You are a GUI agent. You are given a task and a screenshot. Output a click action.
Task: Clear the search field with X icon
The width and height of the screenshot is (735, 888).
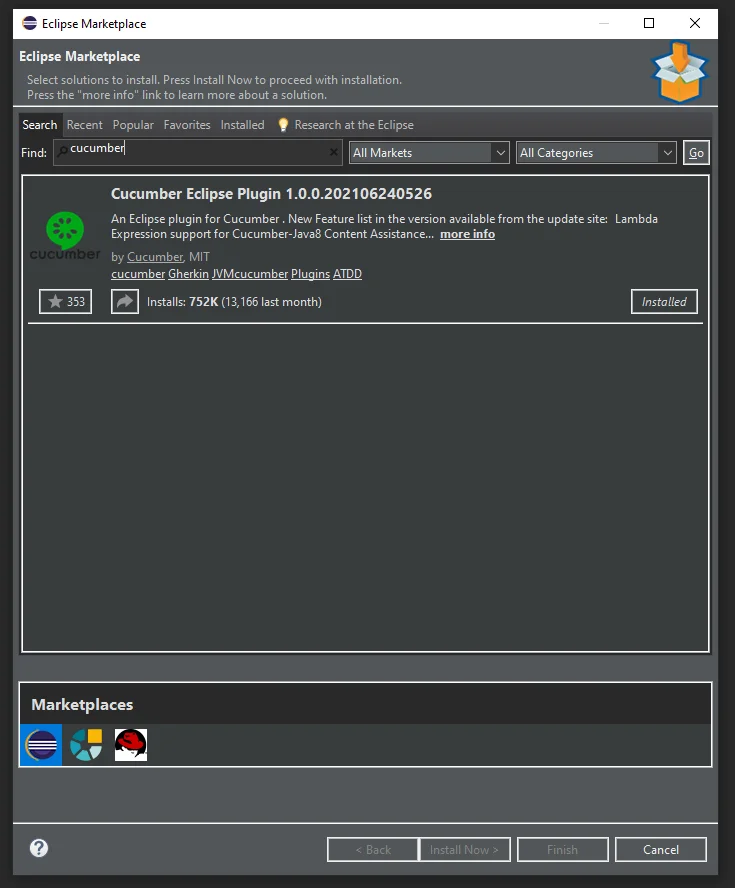(x=334, y=152)
